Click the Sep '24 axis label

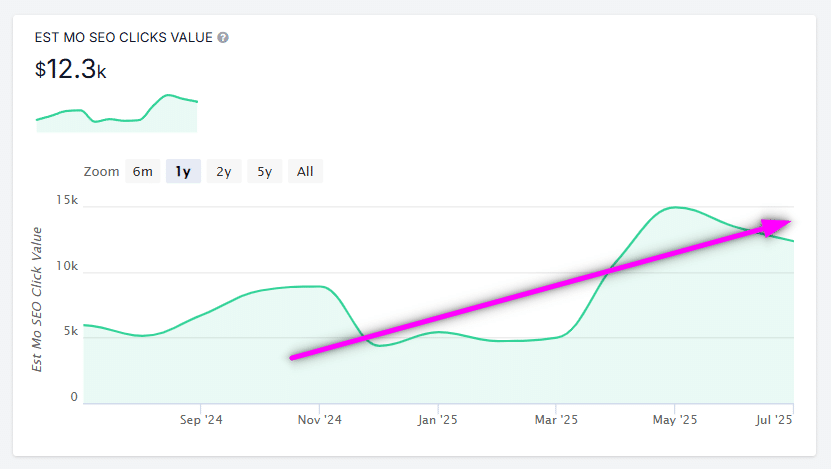pyautogui.click(x=201, y=420)
